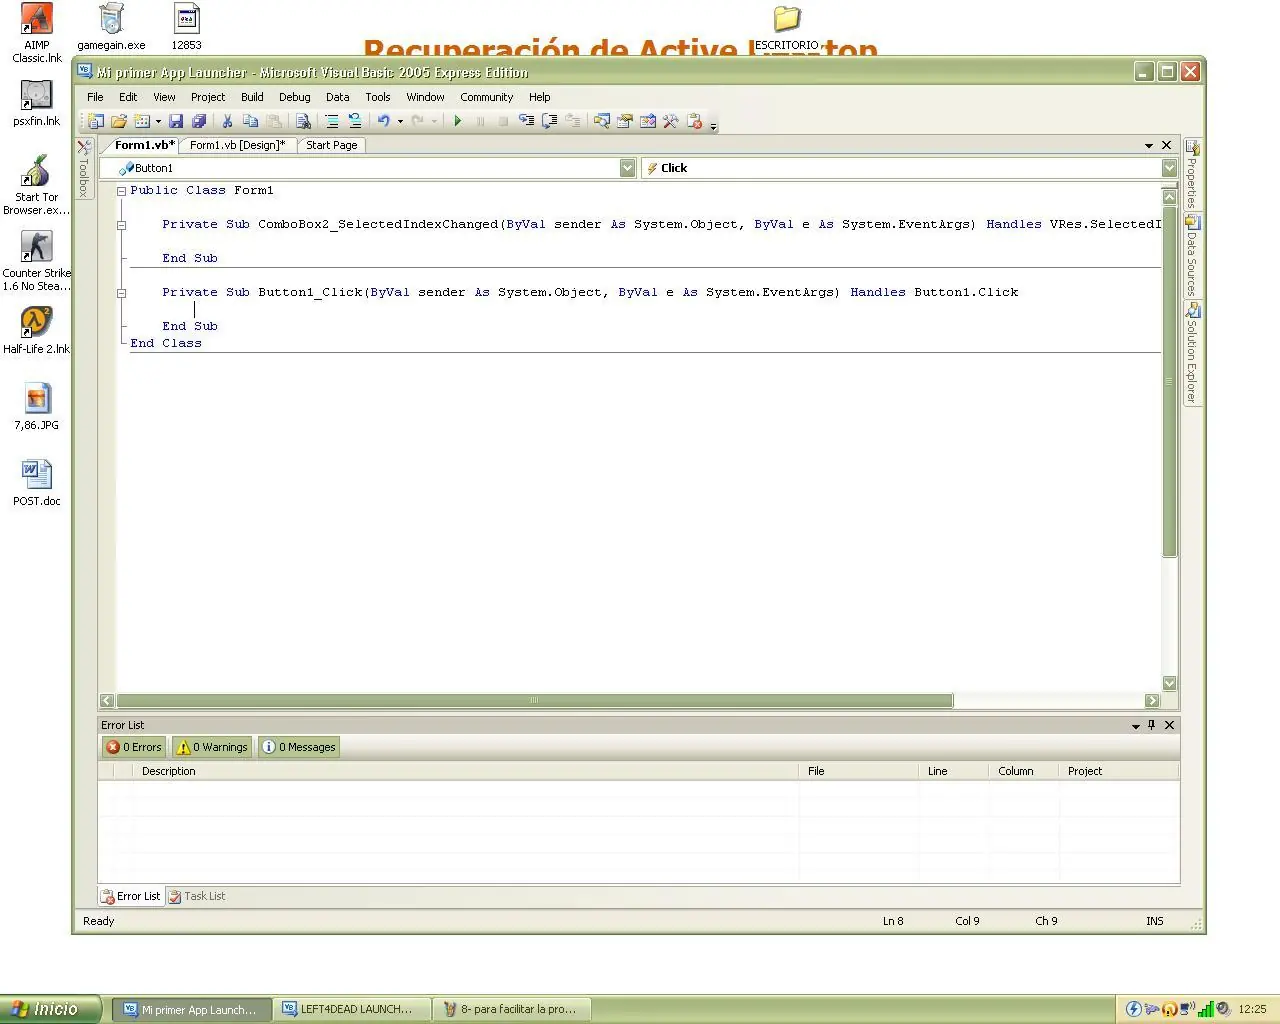Click the Cut scissors icon
This screenshot has width=1280, height=1024.
227,121
